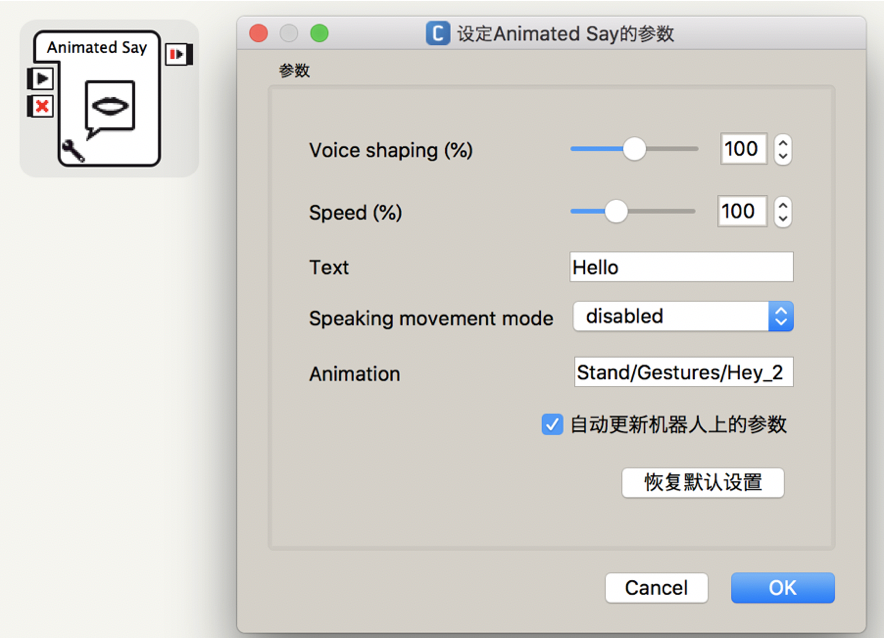Screen dimensions: 884x638
Task: Decrease the Speed value with stepper
Action: coord(784,218)
